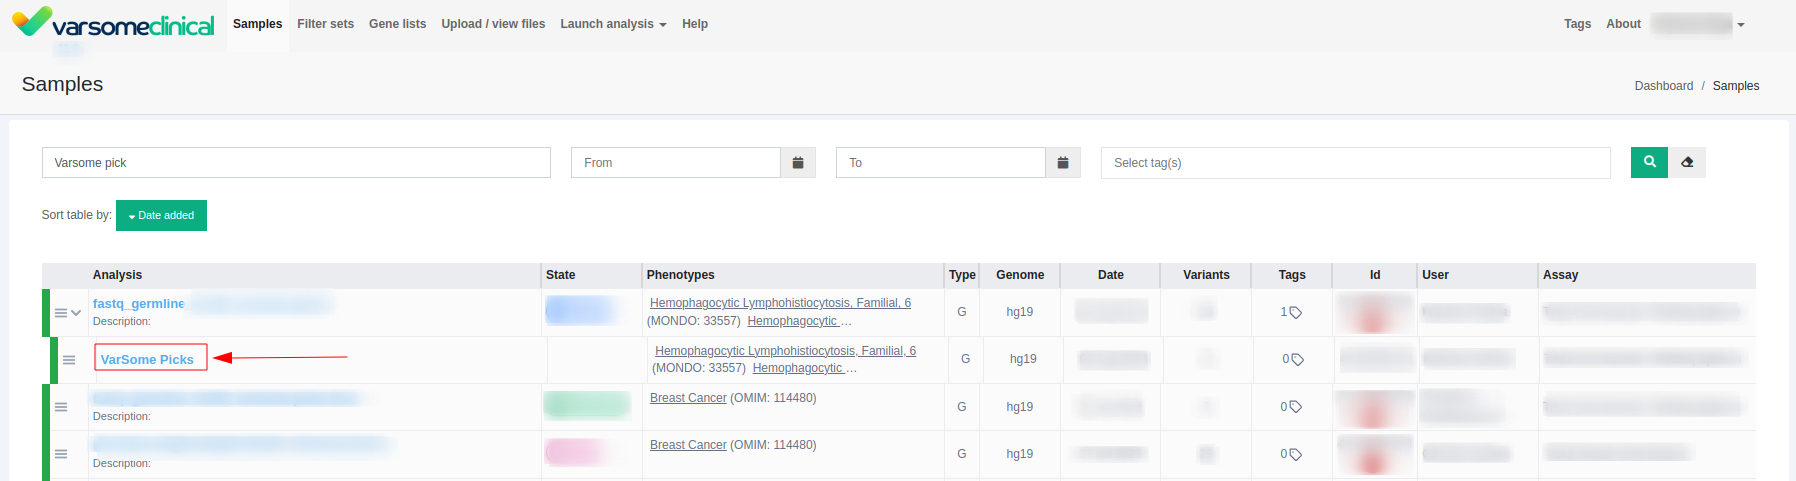1796x481 pixels.
Task: Open the To date calendar icon
Action: pyautogui.click(x=1063, y=163)
